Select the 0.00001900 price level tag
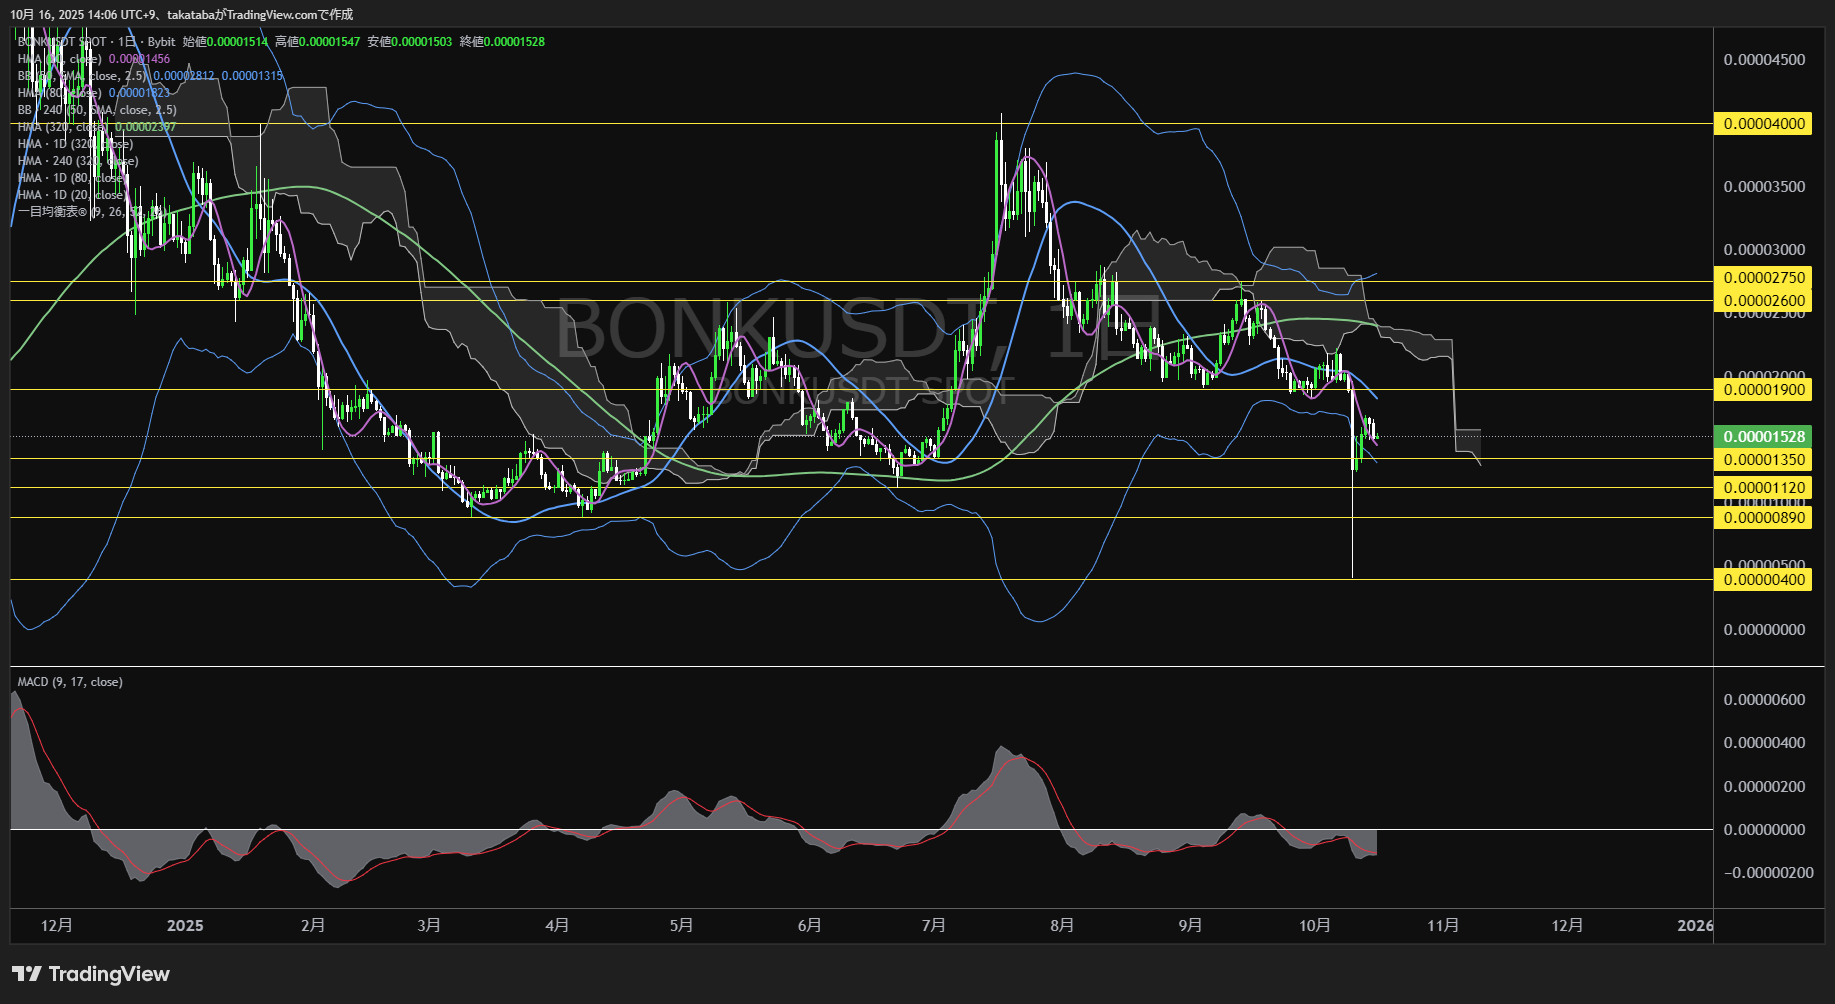 (1764, 390)
